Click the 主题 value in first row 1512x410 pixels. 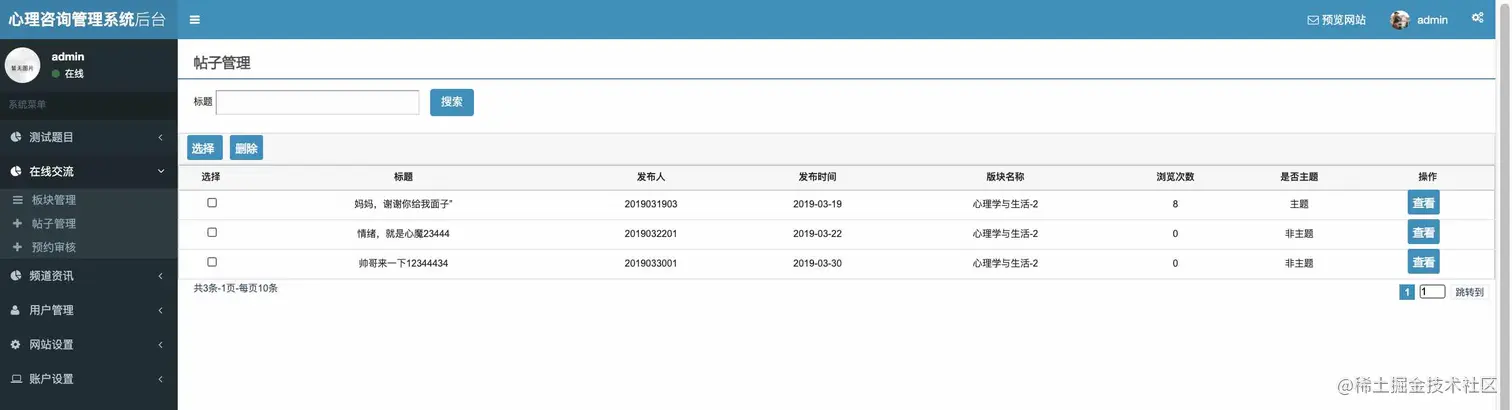click(1299, 204)
